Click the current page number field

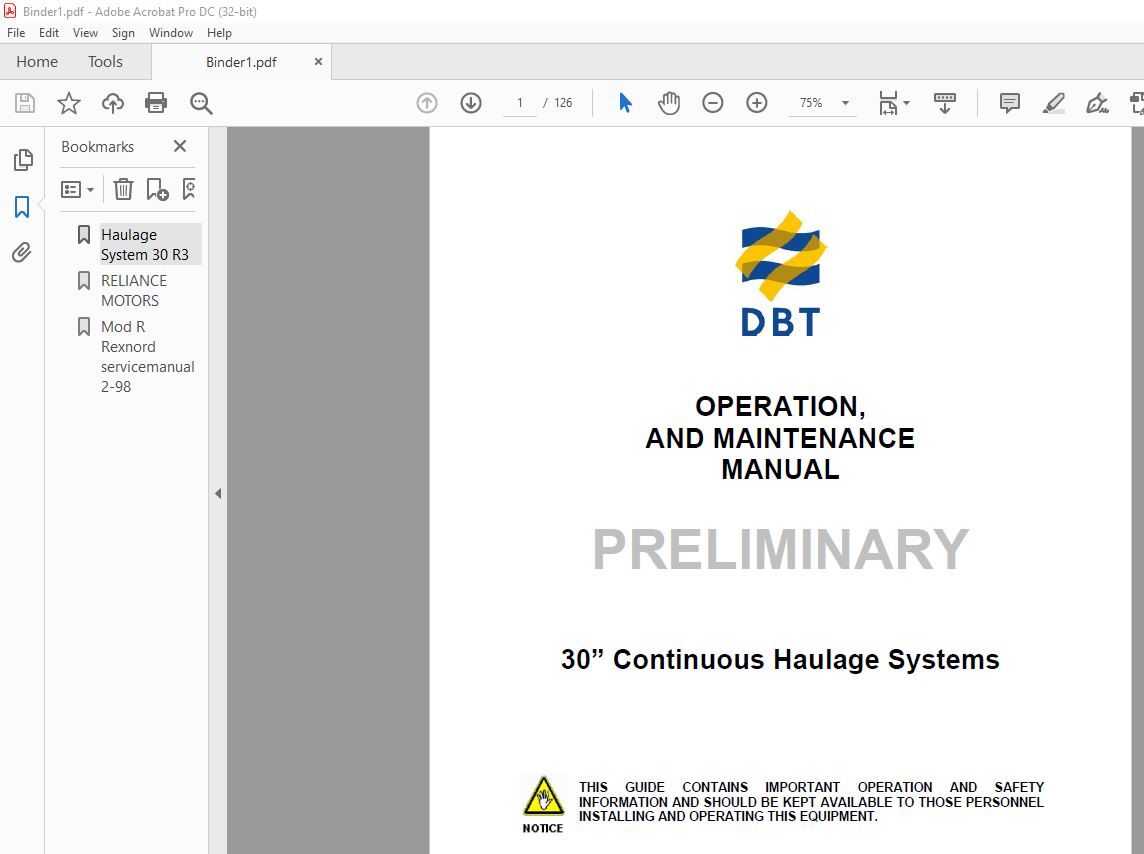519,103
